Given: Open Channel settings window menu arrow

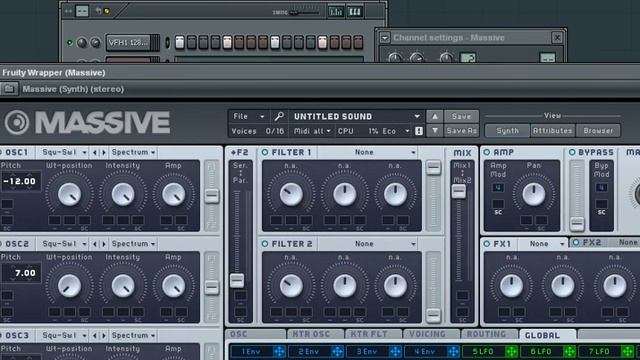Looking at the screenshot, I should (x=384, y=38).
